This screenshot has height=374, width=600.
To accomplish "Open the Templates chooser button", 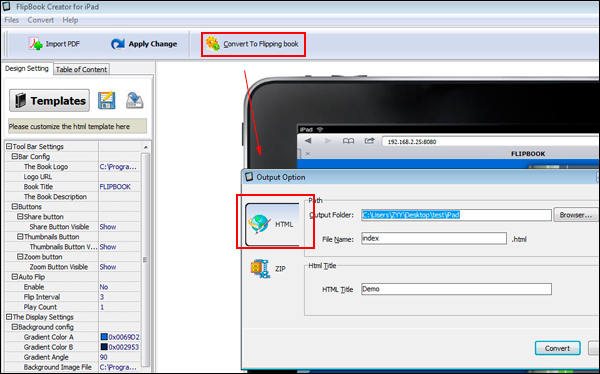I will [x=49, y=101].
